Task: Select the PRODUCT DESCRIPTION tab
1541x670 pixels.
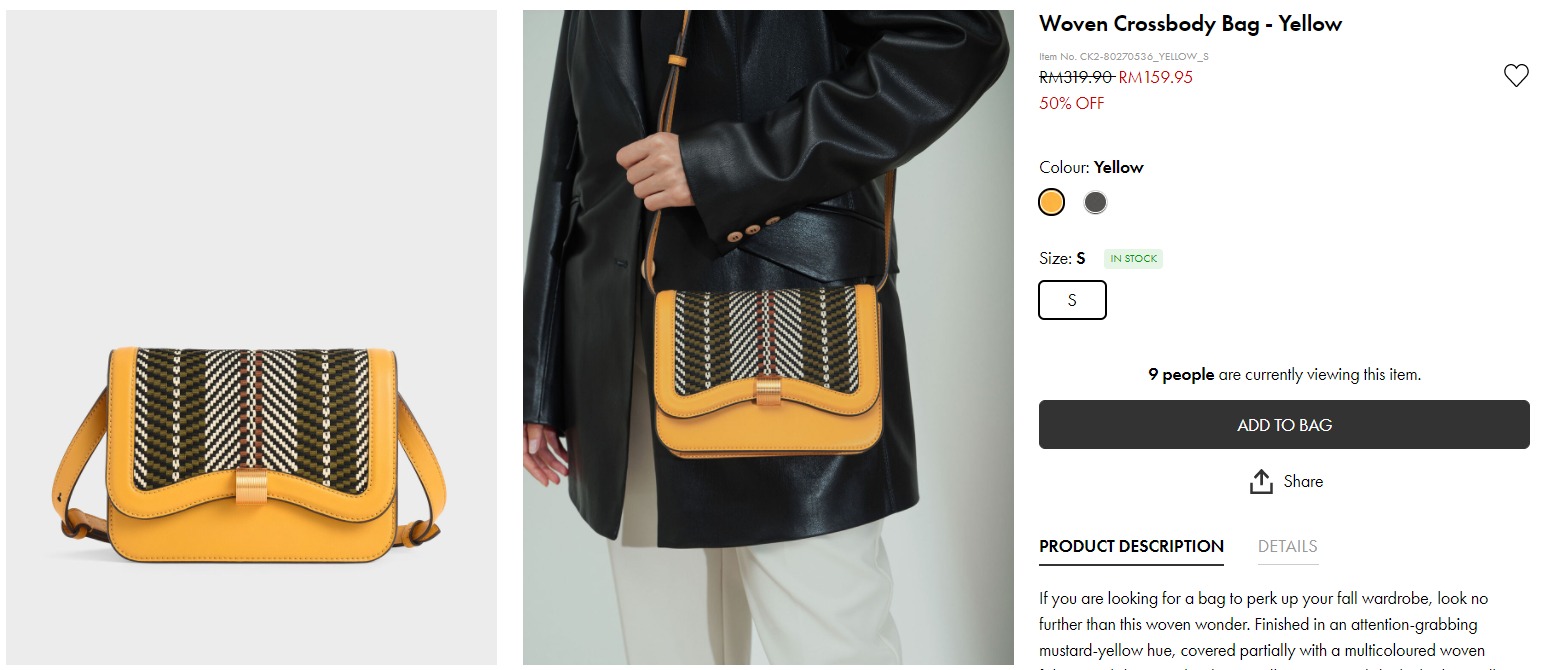Action: pos(1131,546)
